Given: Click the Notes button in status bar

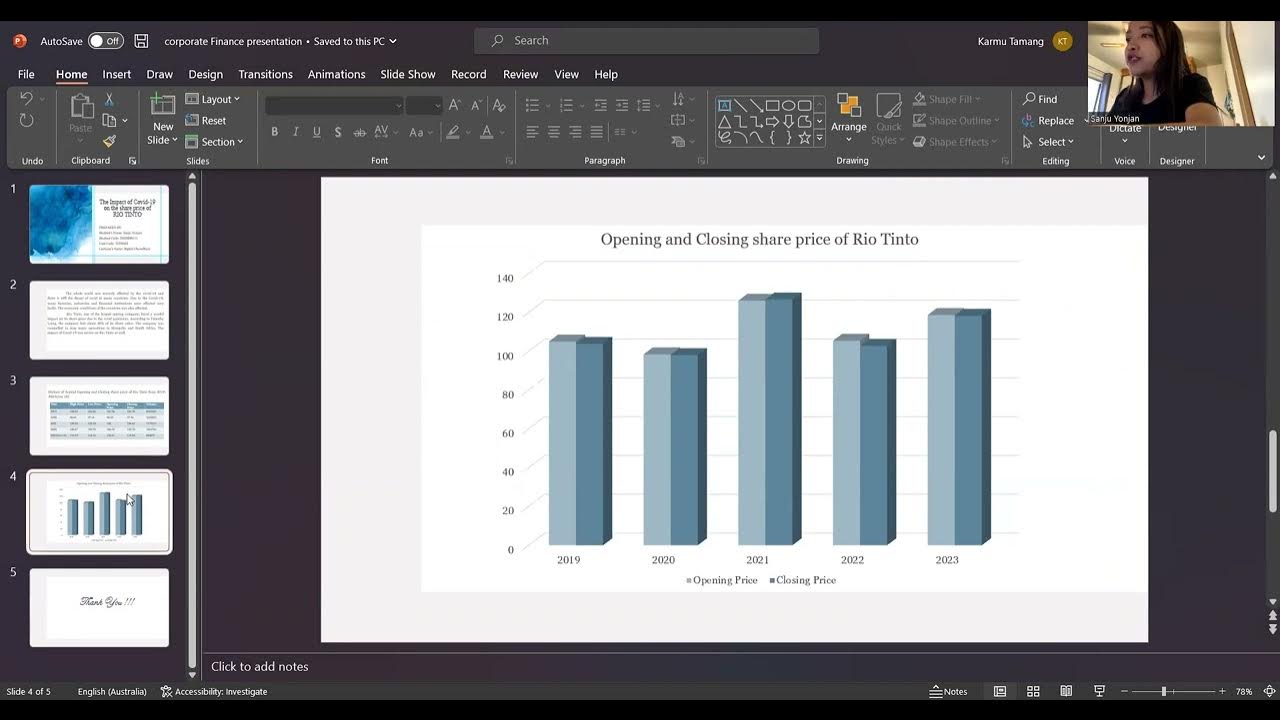Looking at the screenshot, I should (x=949, y=691).
